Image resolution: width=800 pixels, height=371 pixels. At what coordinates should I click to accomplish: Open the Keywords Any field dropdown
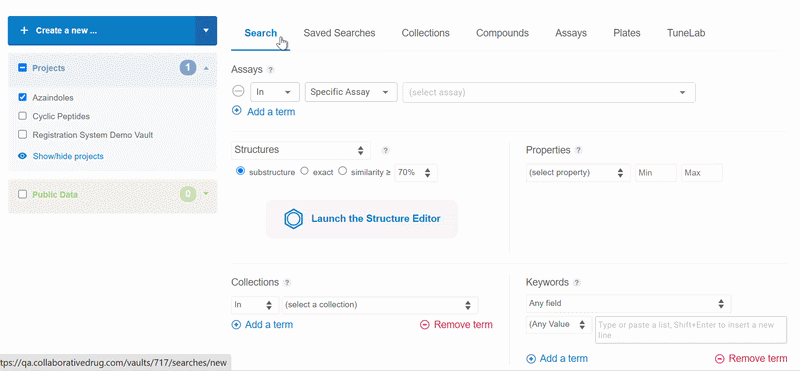coord(628,304)
